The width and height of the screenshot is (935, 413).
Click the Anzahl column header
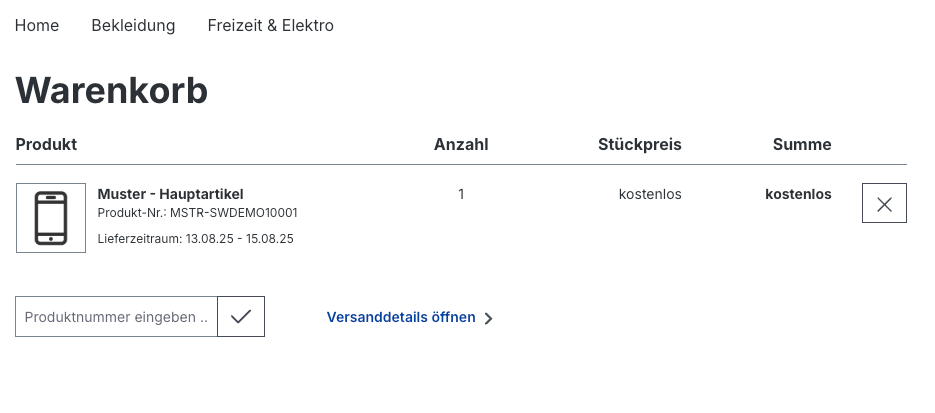[x=461, y=144]
